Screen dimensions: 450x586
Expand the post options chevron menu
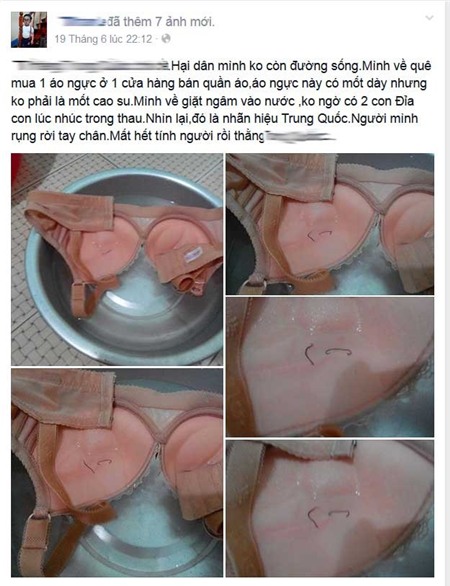429,17
